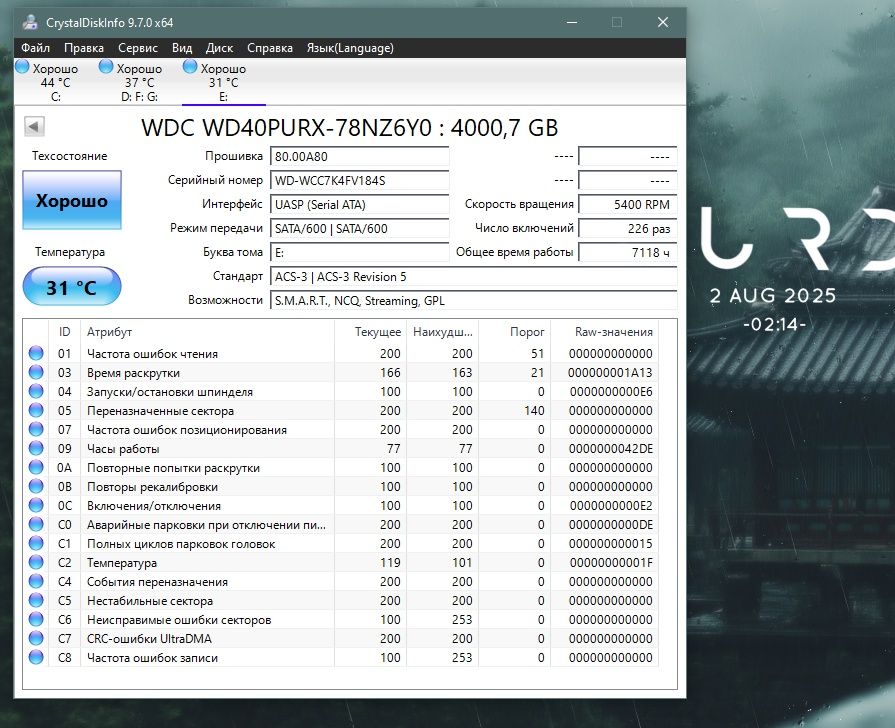This screenshot has height=728, width=895.
Task: Click the Наихудш... column header
Action: coord(442,332)
